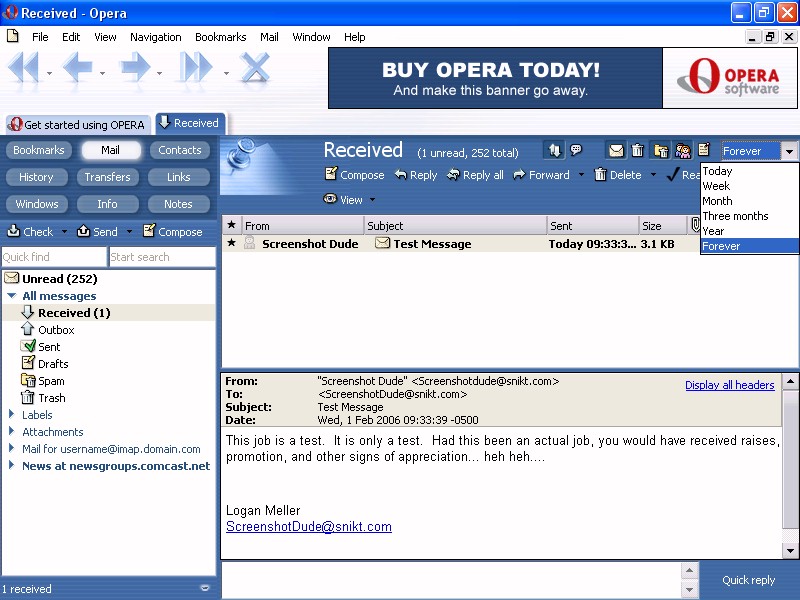Click the message body scrollbar down arrow
The height and width of the screenshot is (600, 800).
point(790,551)
